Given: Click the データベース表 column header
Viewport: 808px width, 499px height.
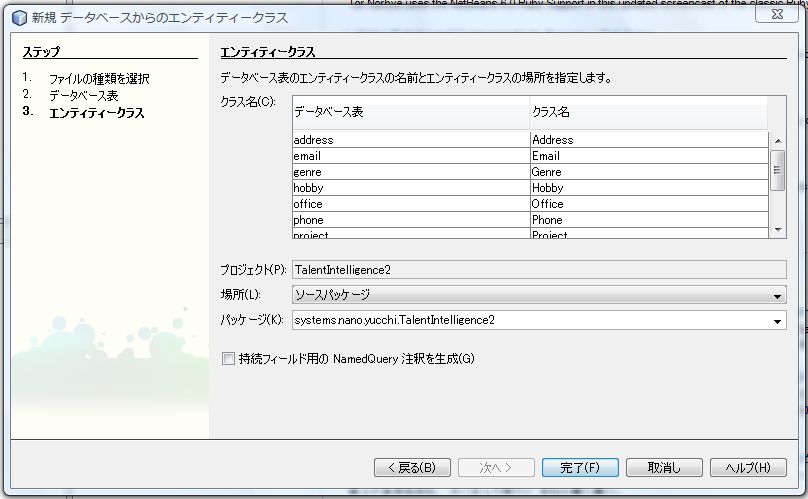Looking at the screenshot, I should (410, 113).
